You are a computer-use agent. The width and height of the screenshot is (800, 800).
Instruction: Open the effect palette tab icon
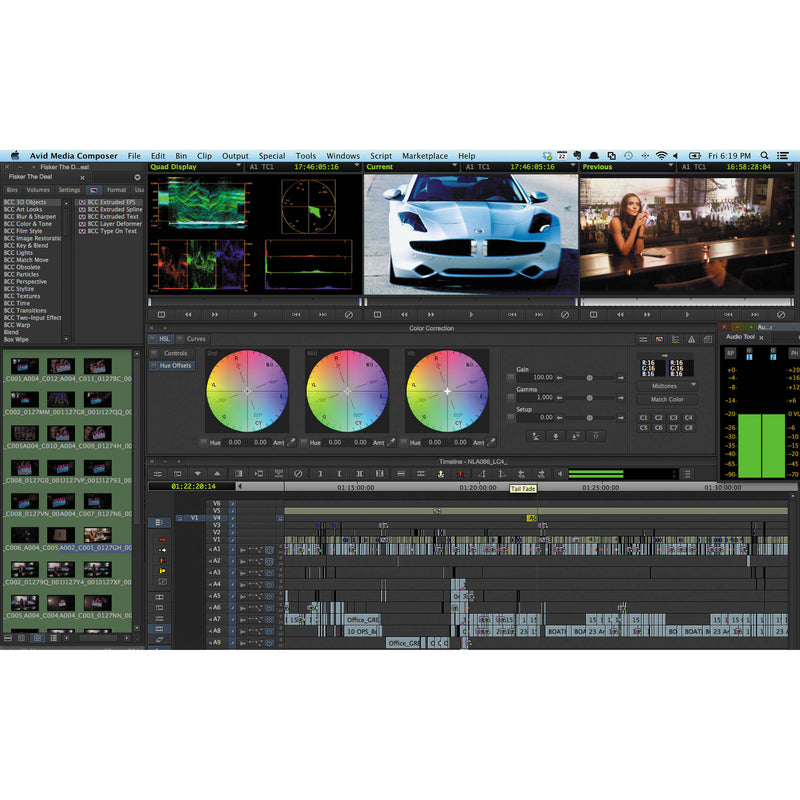point(93,190)
